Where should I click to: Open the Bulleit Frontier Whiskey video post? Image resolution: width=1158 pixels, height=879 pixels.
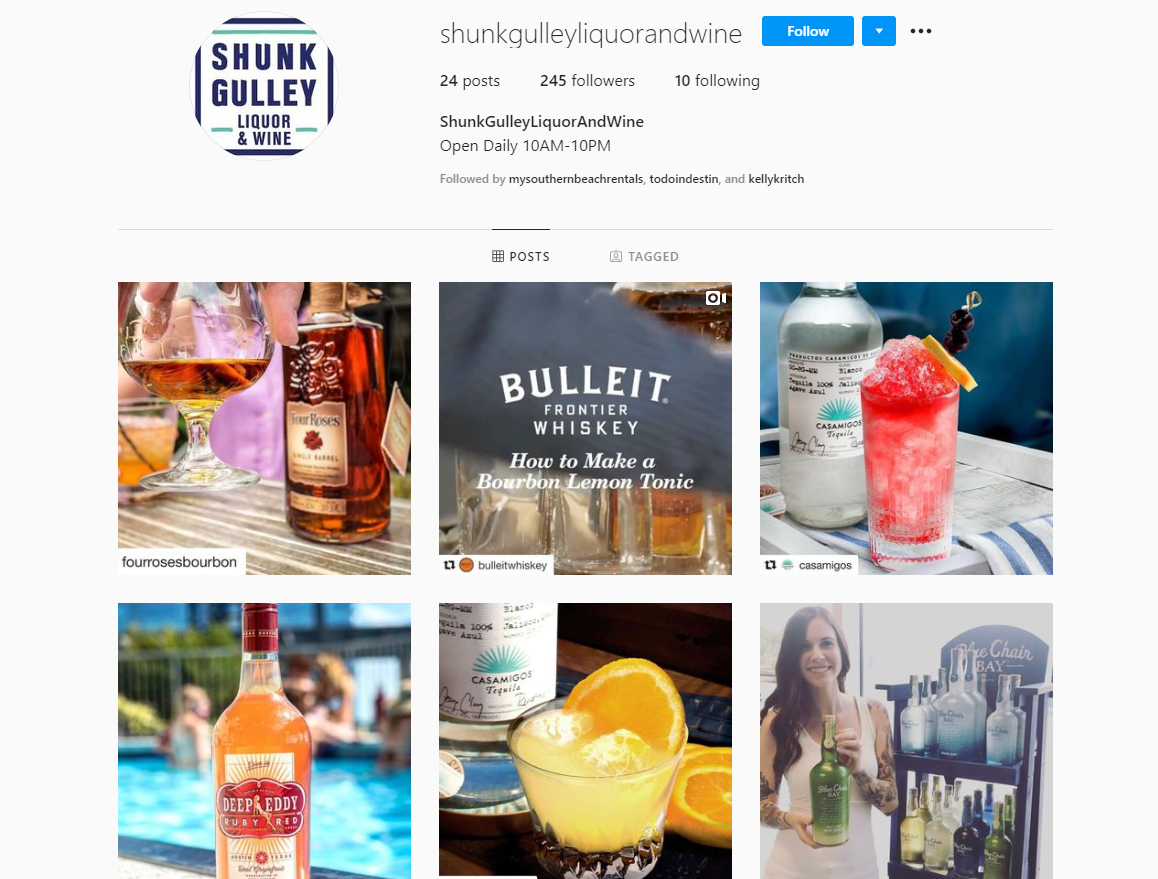(x=585, y=428)
